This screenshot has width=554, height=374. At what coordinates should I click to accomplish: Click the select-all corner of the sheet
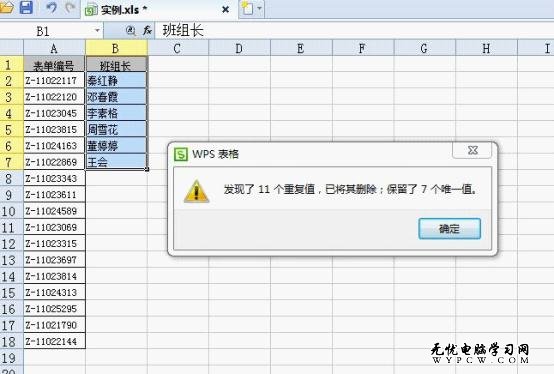pyautogui.click(x=12, y=48)
